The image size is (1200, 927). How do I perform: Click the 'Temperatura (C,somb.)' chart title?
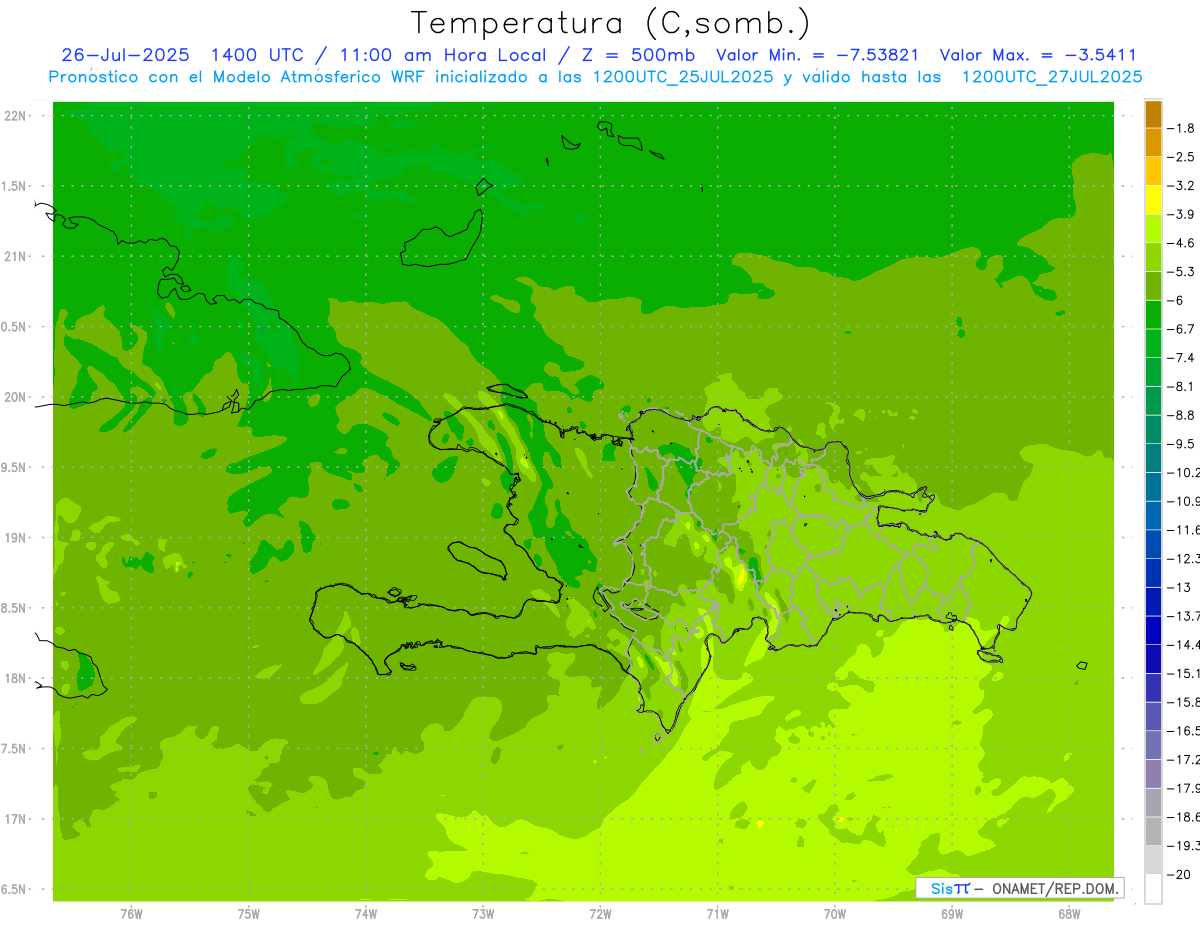coord(610,22)
